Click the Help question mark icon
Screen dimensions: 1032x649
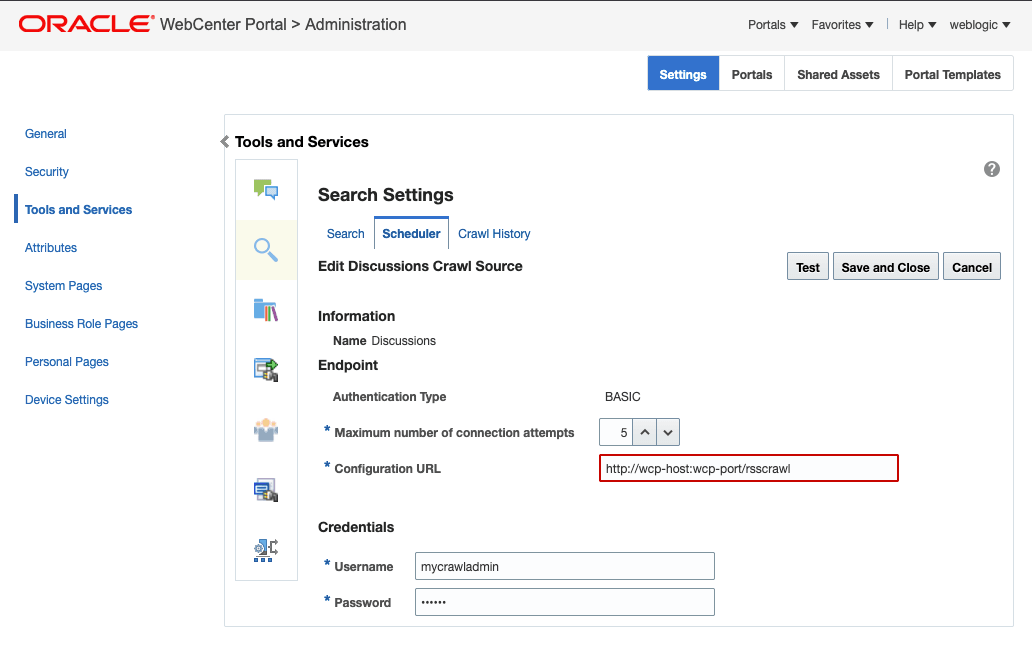992,169
